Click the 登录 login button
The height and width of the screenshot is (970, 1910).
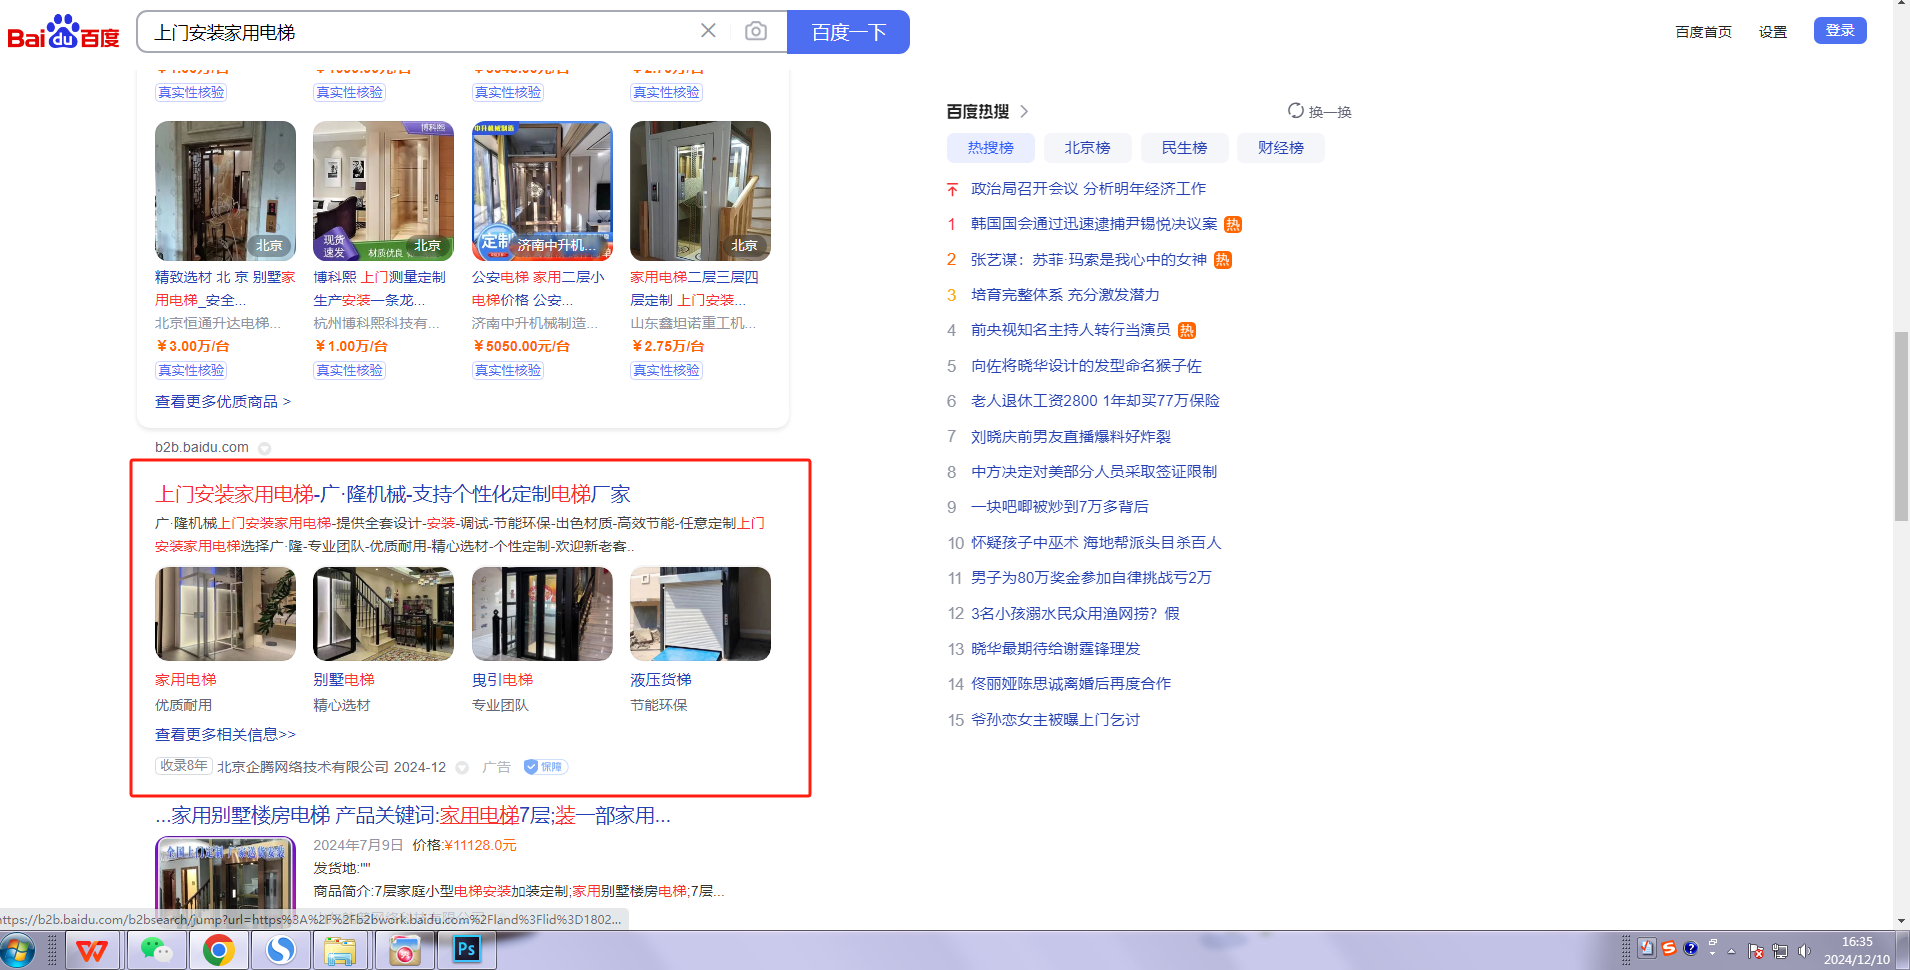coord(1839,31)
